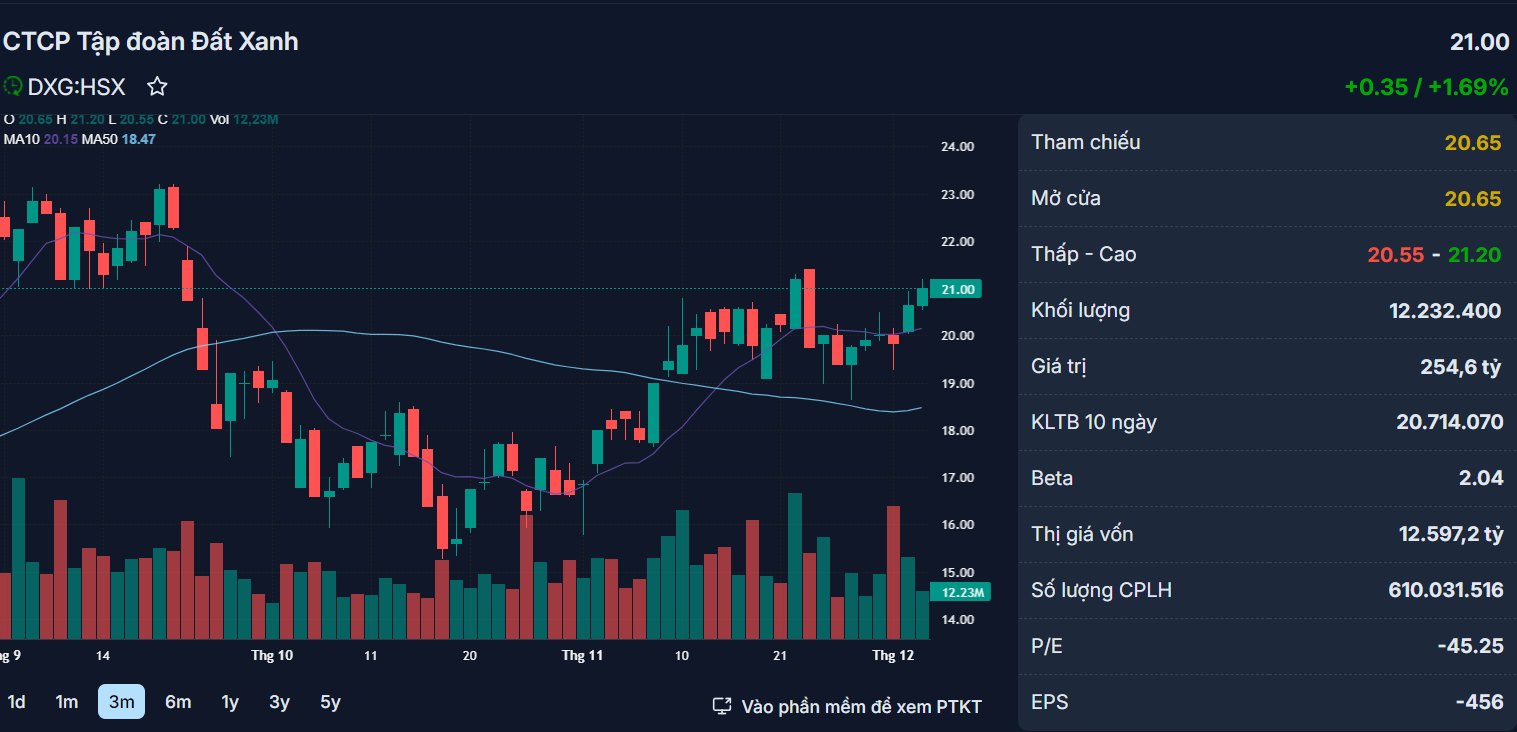The height and width of the screenshot is (732, 1517).
Task: Select the highlighted 3m timeframe tab
Action: 121,702
